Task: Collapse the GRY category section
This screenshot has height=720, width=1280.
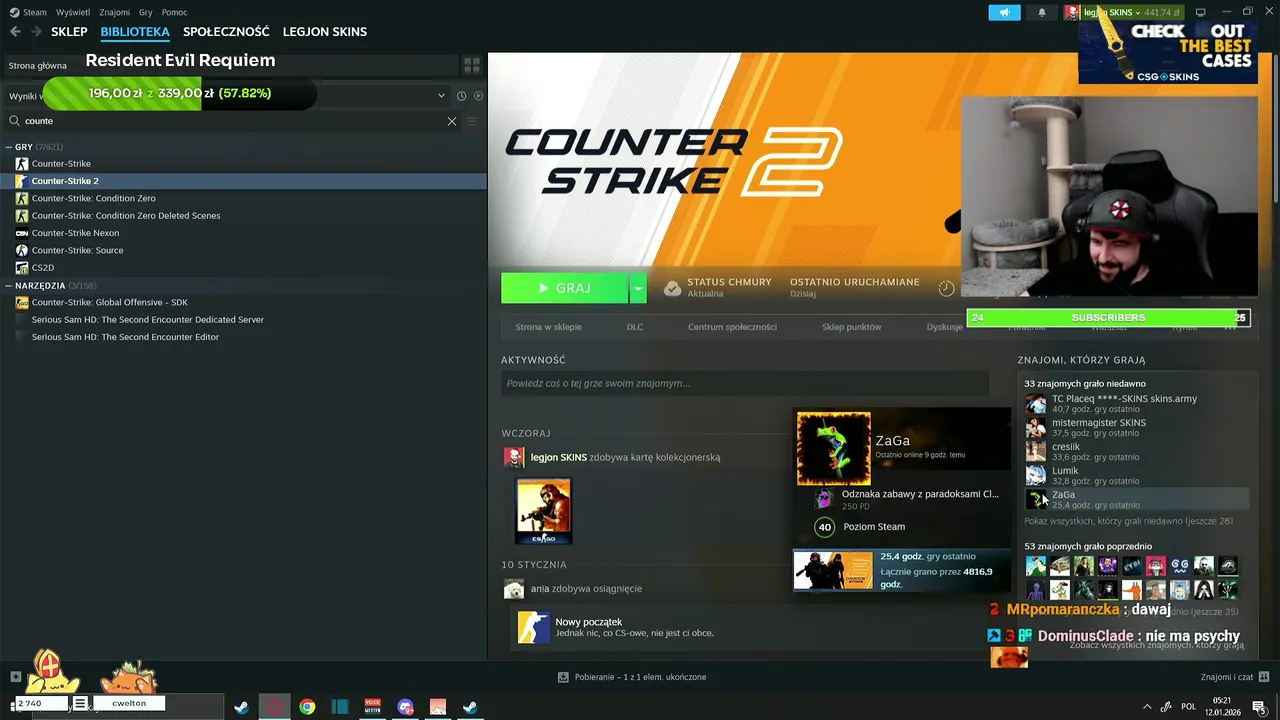Action: 10,147
